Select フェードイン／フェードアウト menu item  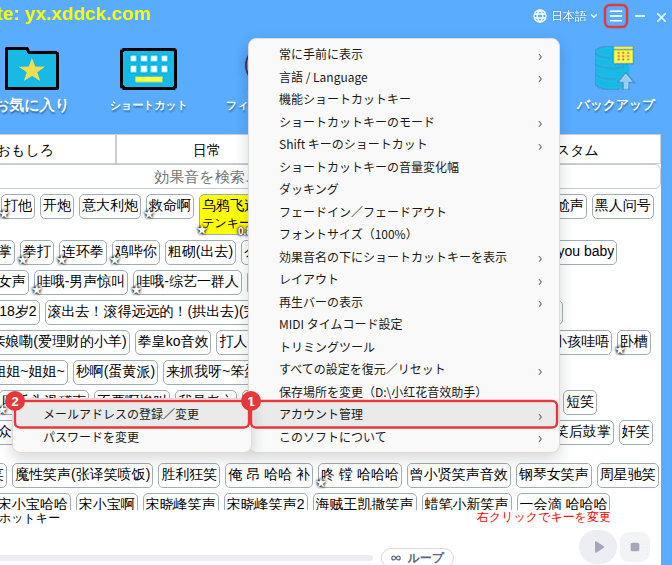[x=405, y=212]
